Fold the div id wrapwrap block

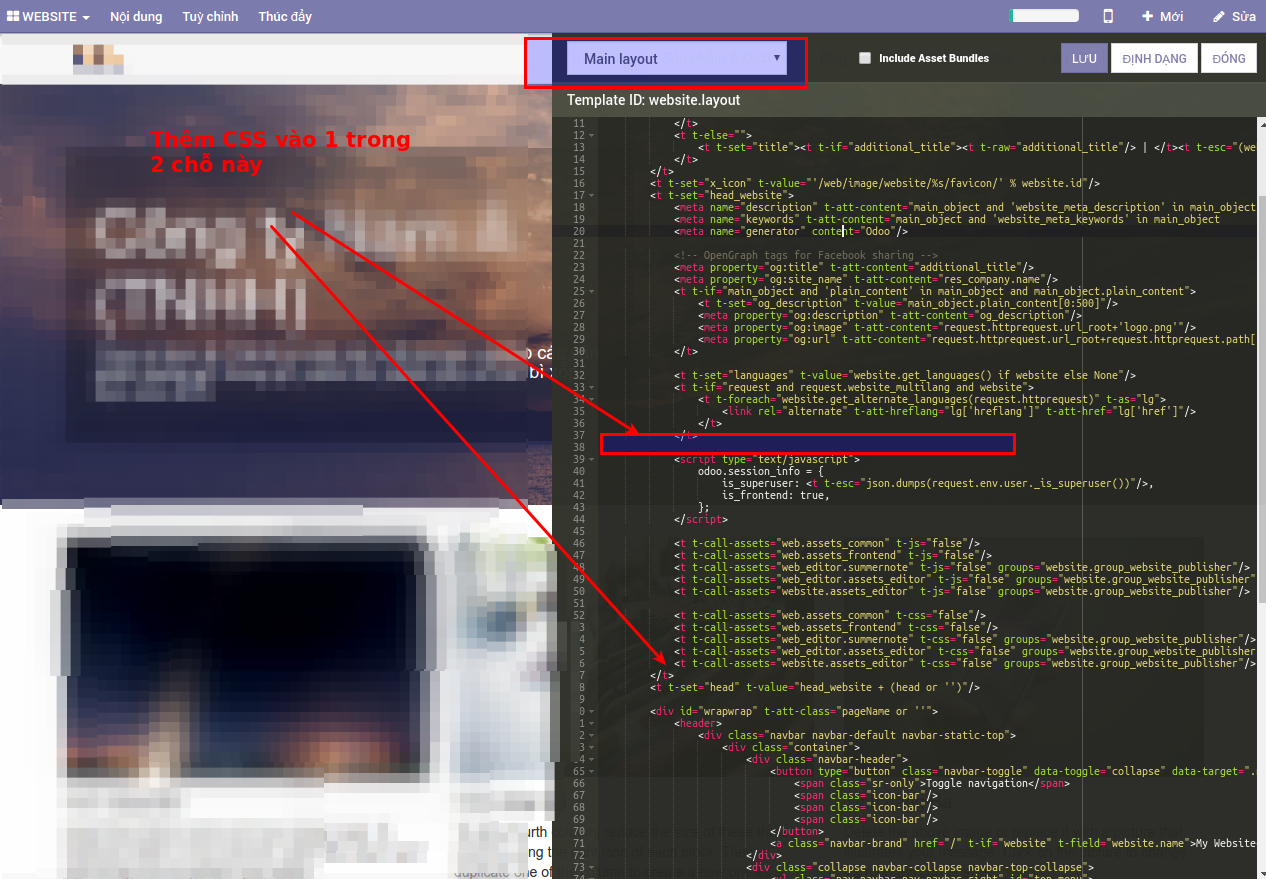[591, 711]
